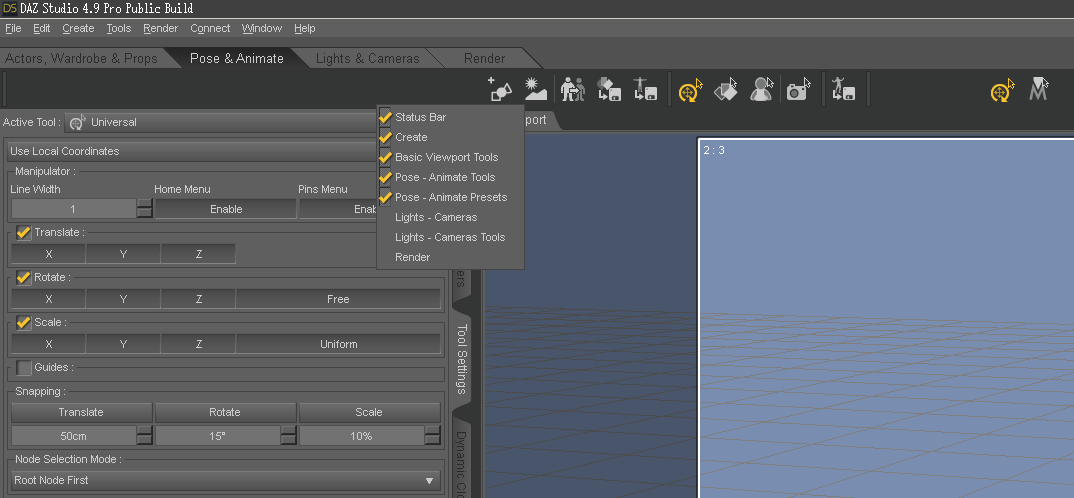Switch to Pose & Animate tab
1074x498 pixels.
pos(236,58)
